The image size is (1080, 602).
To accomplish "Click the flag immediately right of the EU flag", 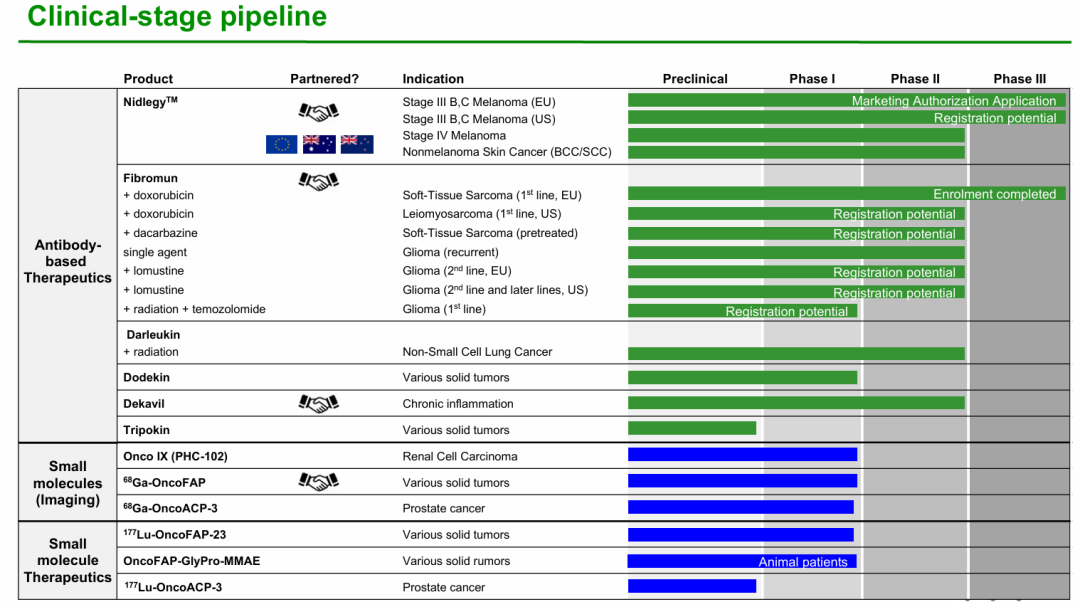I will [319, 144].
